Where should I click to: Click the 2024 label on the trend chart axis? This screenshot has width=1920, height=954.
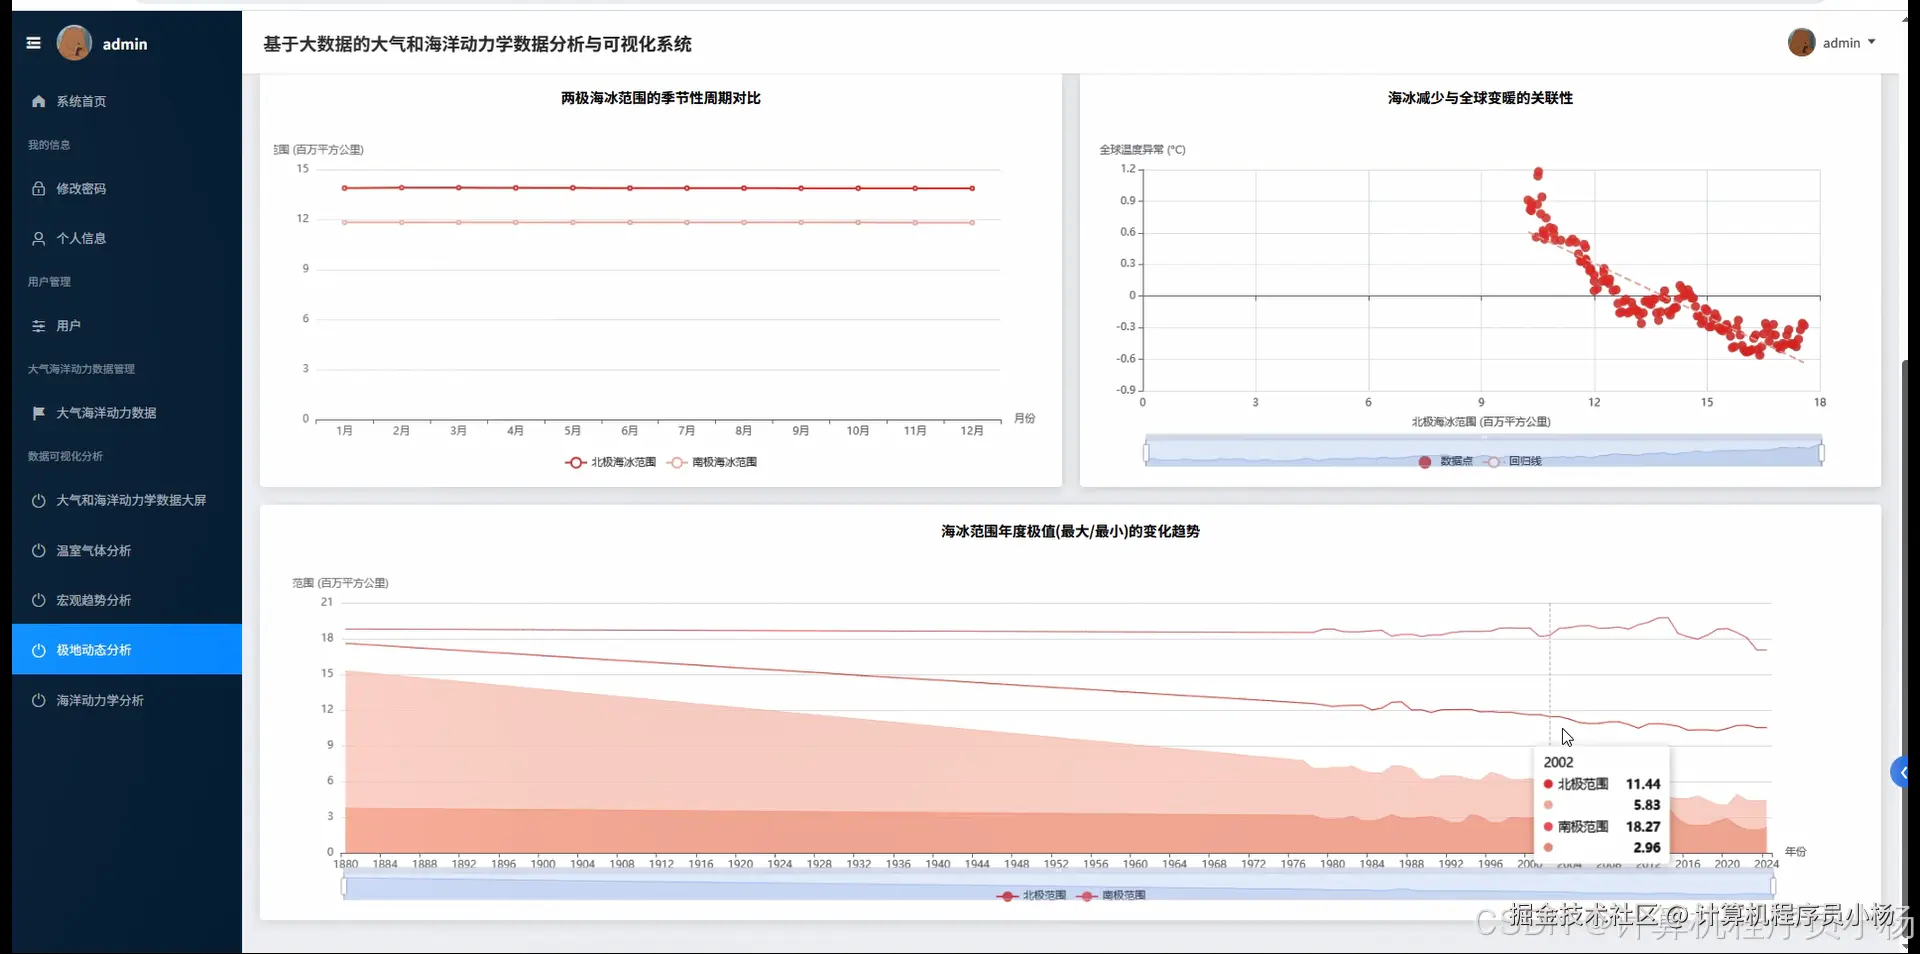(1766, 864)
